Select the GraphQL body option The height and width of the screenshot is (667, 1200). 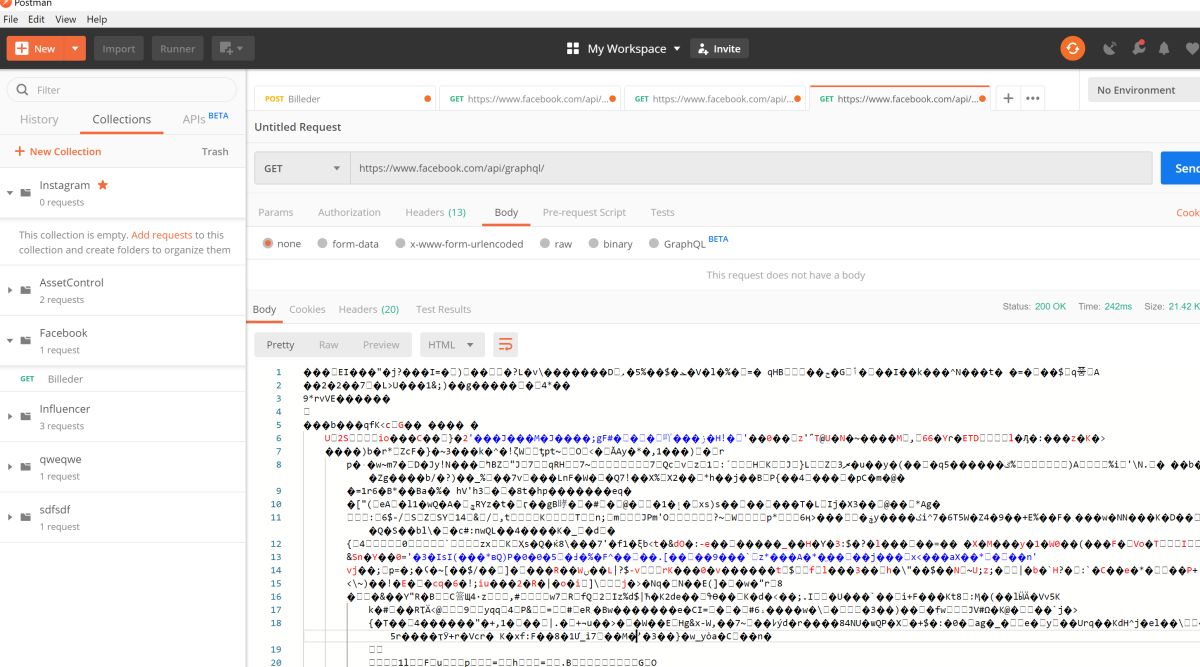coord(653,243)
